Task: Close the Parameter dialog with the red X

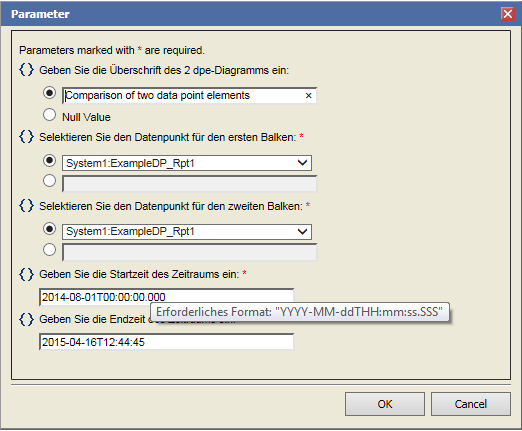Action: coord(508,14)
